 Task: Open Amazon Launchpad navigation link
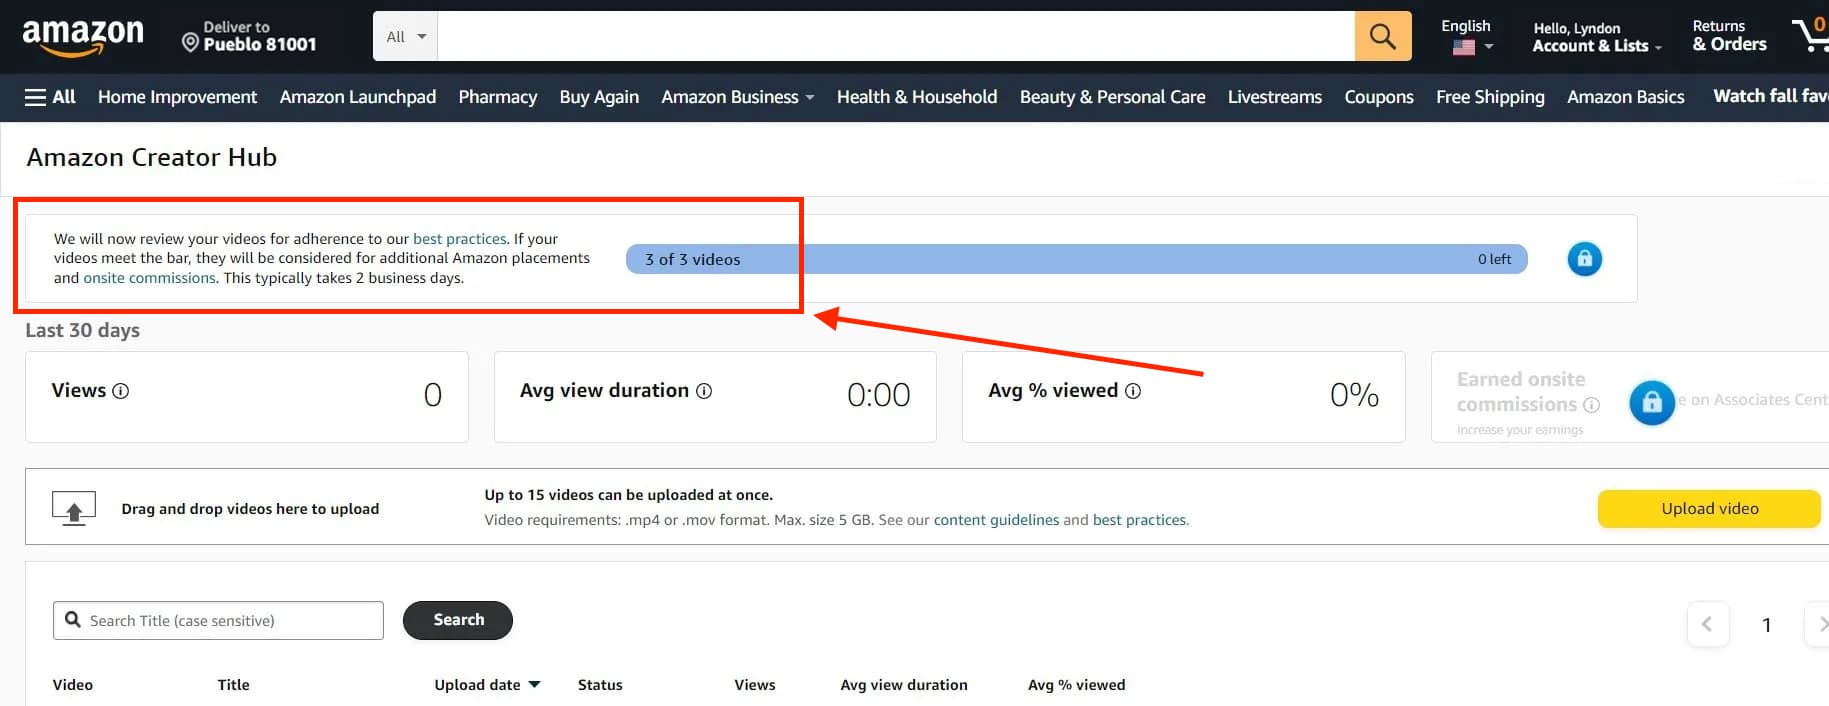point(358,97)
